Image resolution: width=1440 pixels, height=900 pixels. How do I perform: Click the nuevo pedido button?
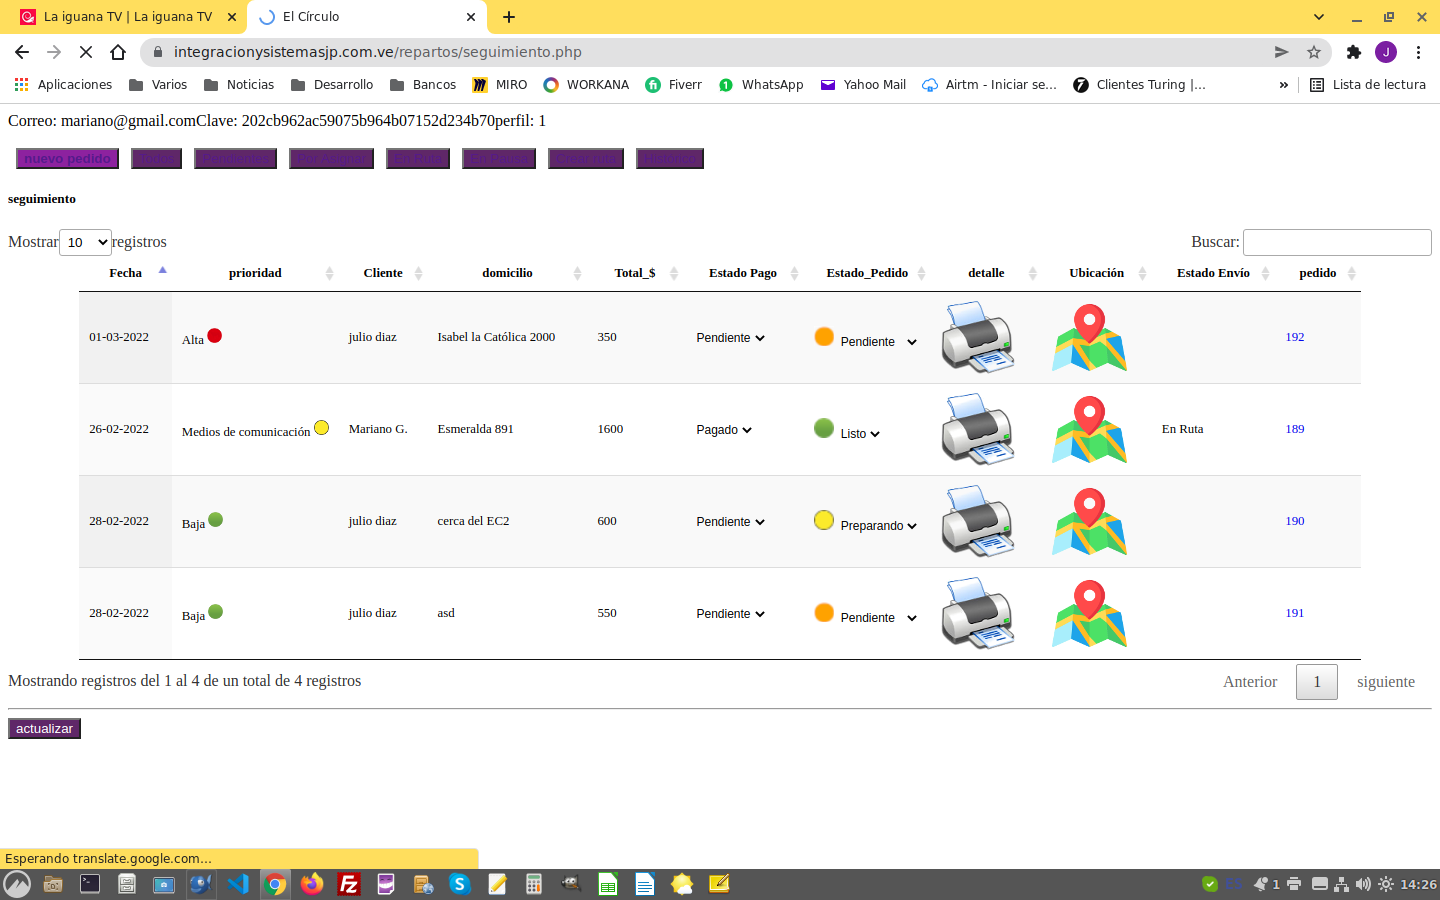point(67,159)
